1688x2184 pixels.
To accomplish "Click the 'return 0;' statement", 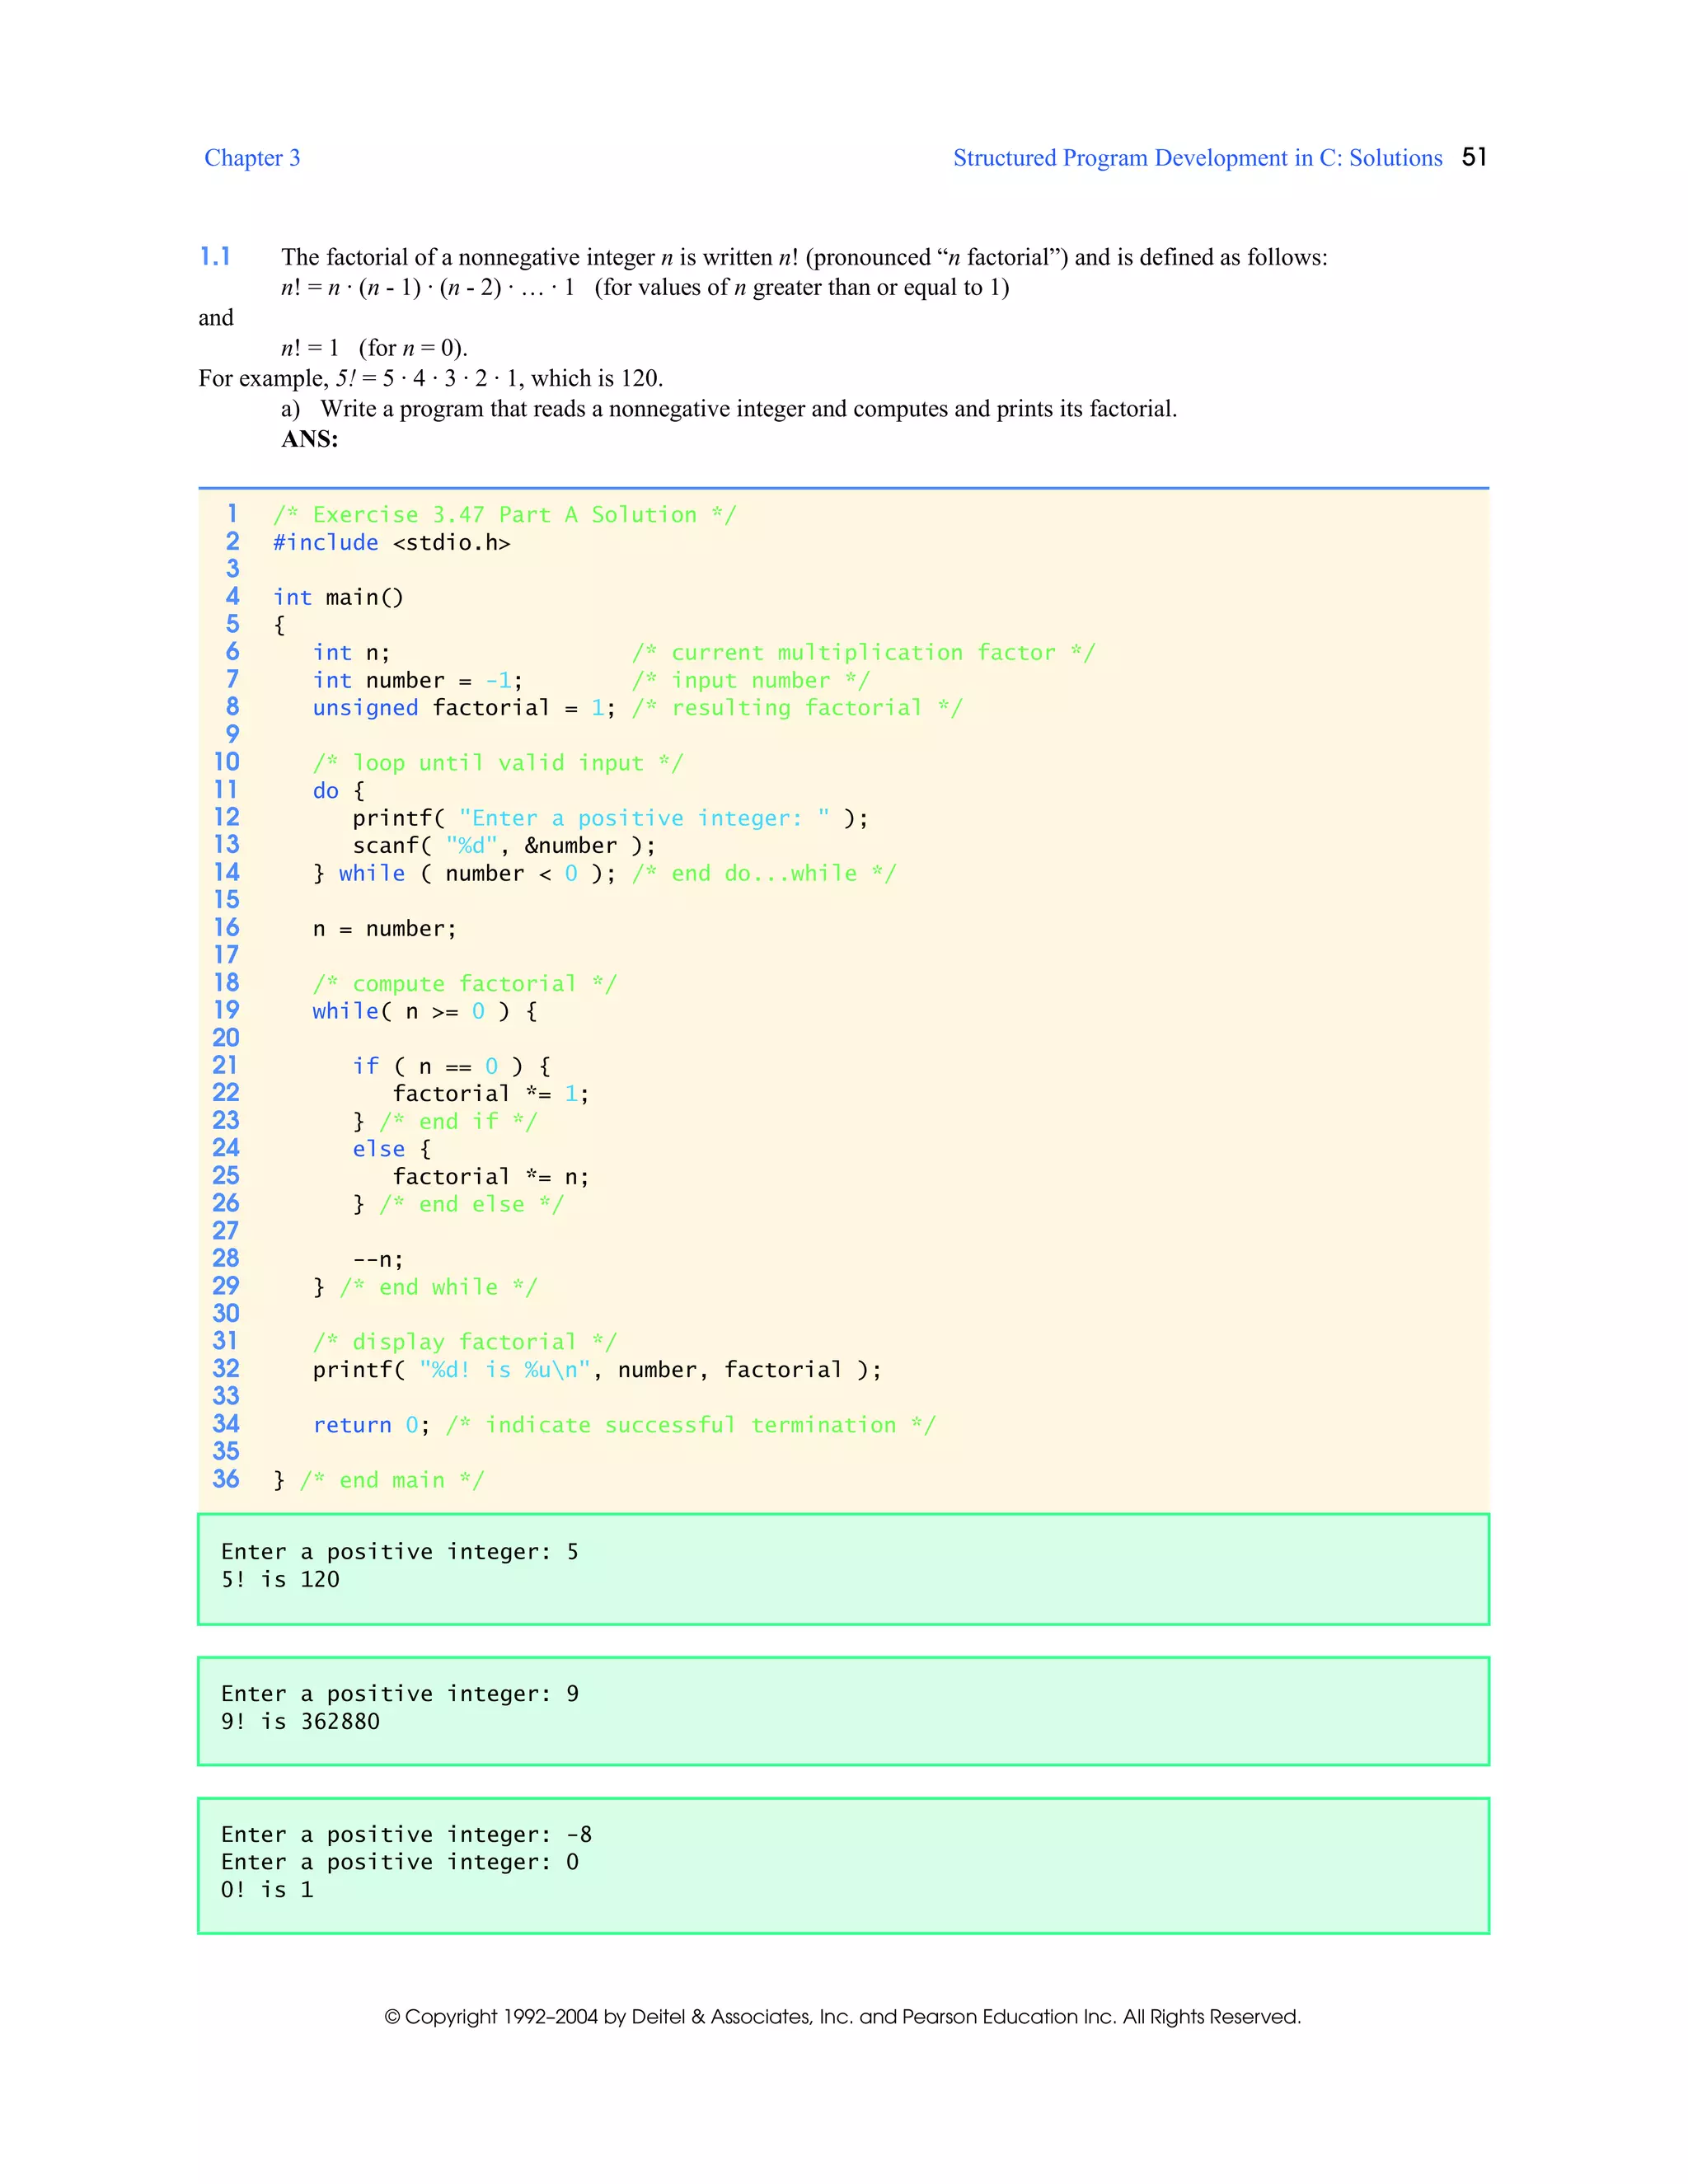I will 371,1426.
